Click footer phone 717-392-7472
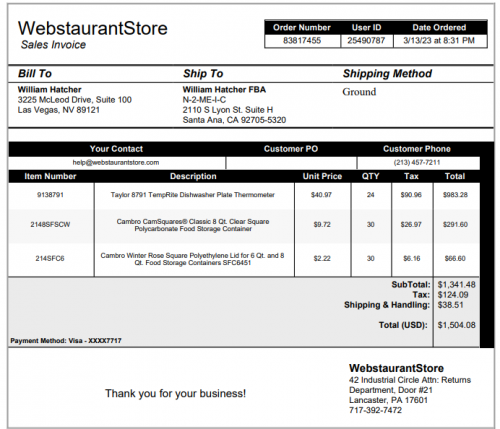The height and width of the screenshot is (429, 500). coord(376,410)
